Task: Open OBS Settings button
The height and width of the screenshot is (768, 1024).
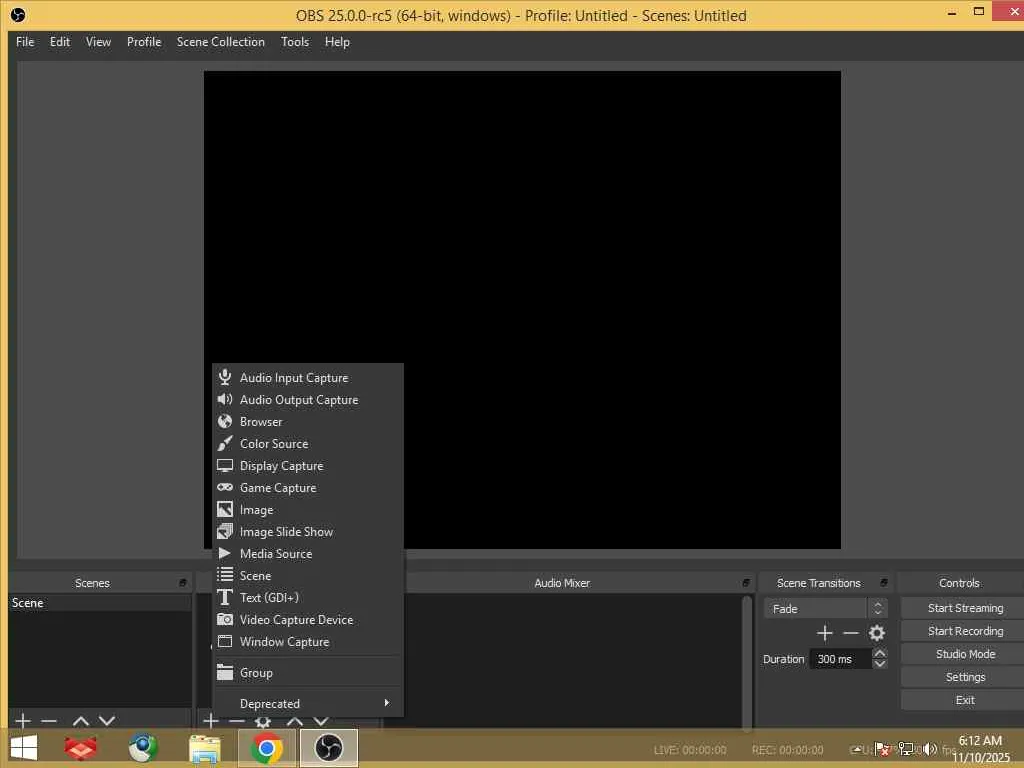Action: coord(965,677)
